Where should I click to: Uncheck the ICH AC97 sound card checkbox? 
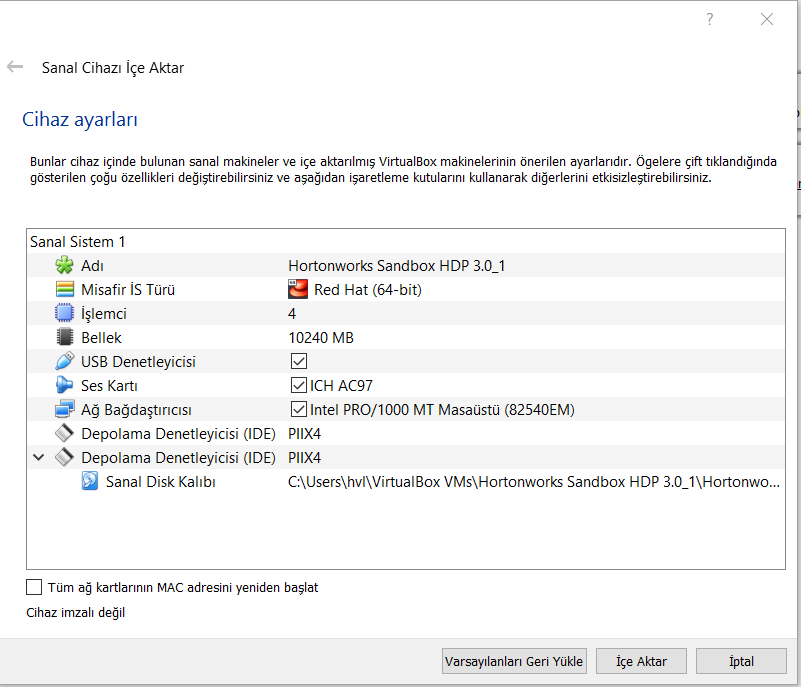pyautogui.click(x=299, y=385)
